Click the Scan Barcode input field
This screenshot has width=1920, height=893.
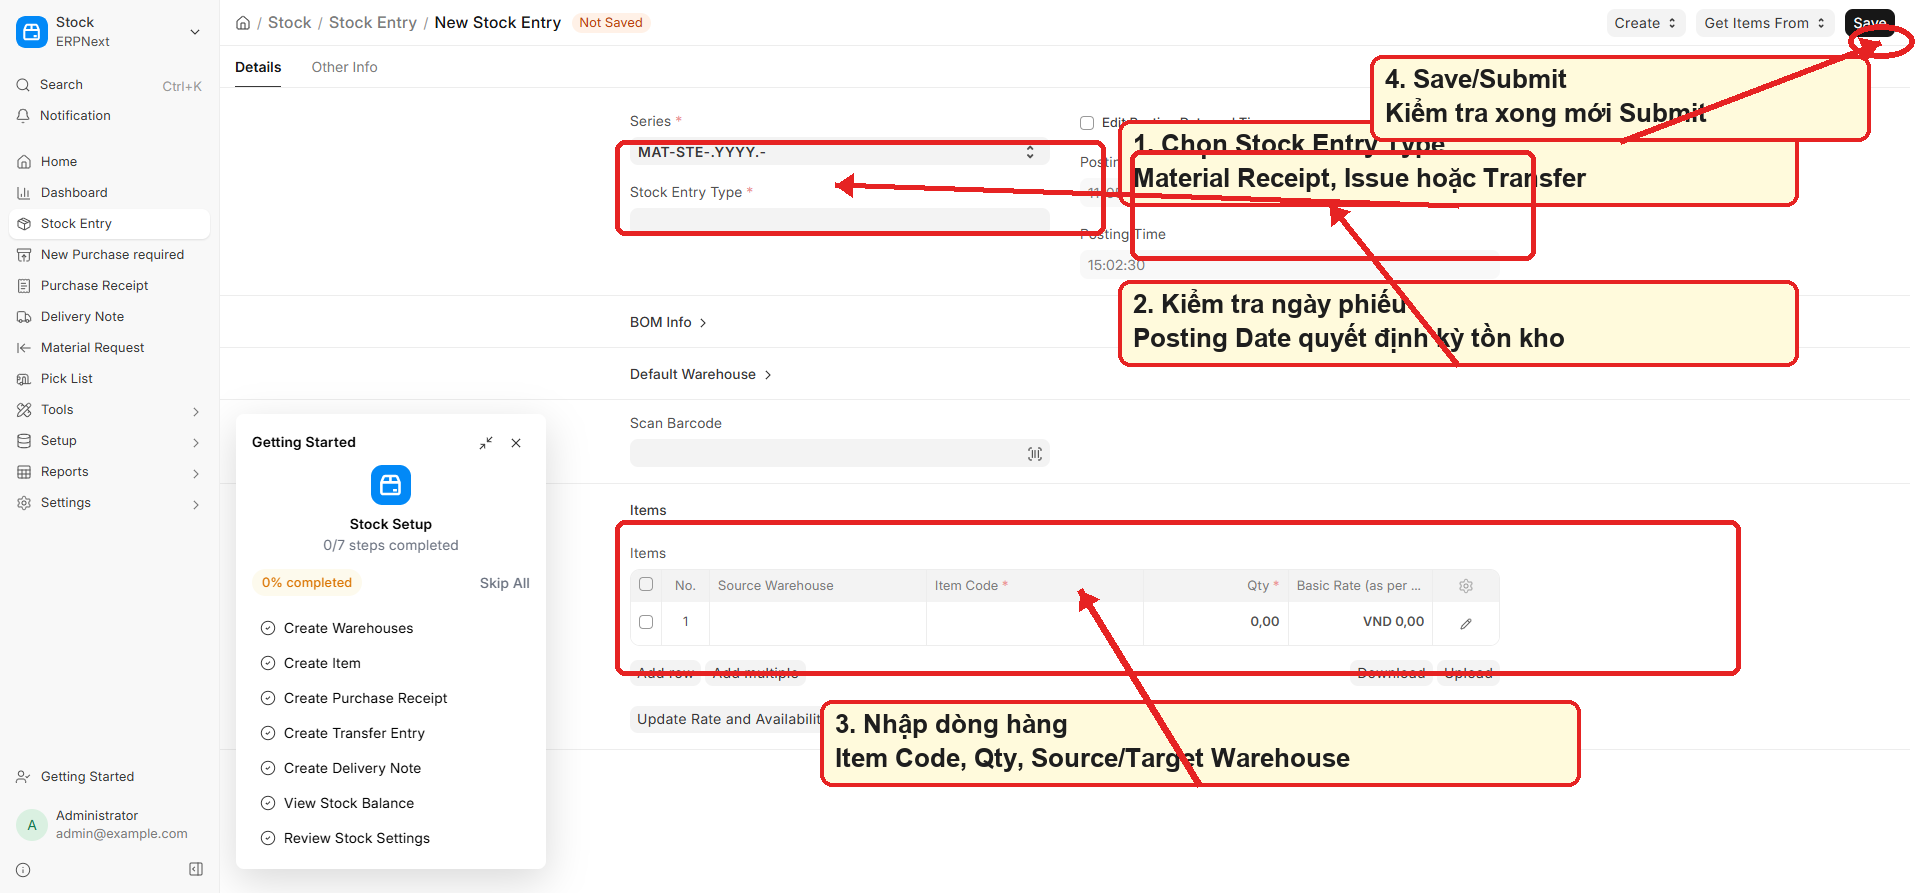tap(840, 453)
